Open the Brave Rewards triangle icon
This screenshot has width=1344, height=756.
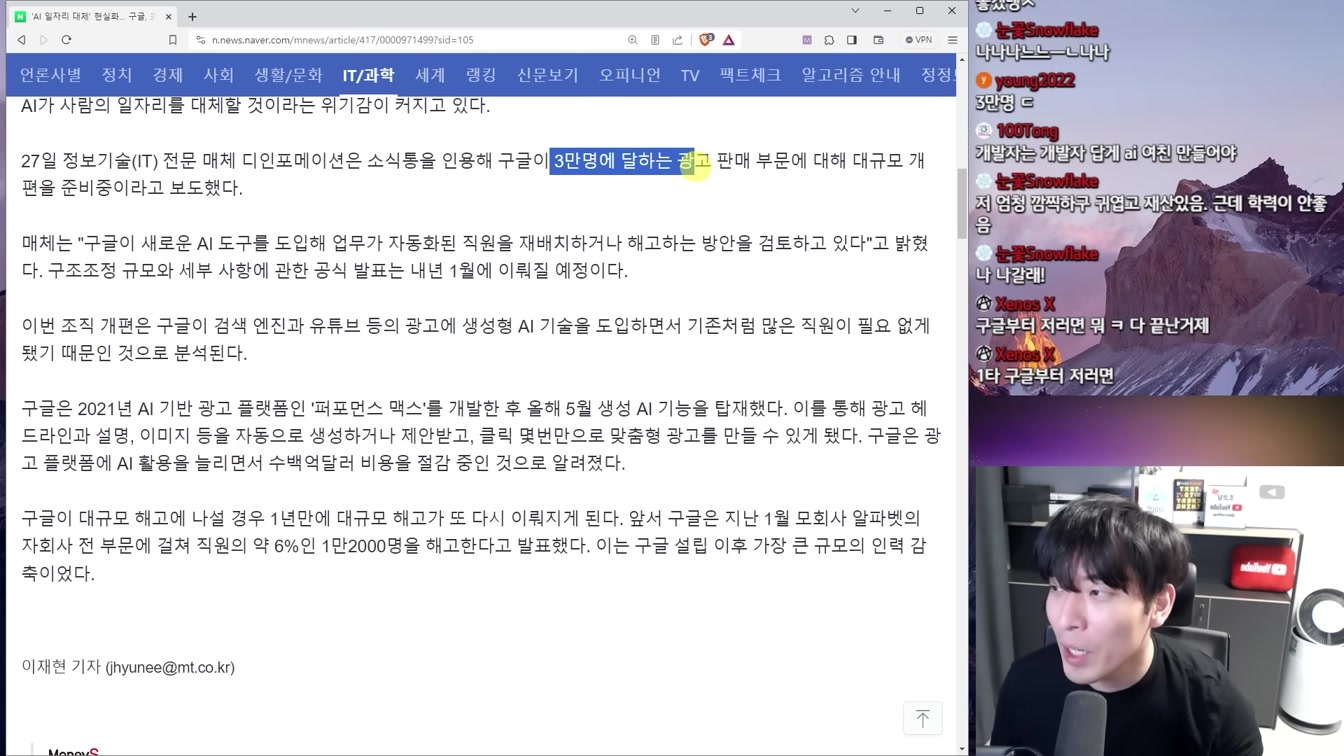tap(729, 40)
